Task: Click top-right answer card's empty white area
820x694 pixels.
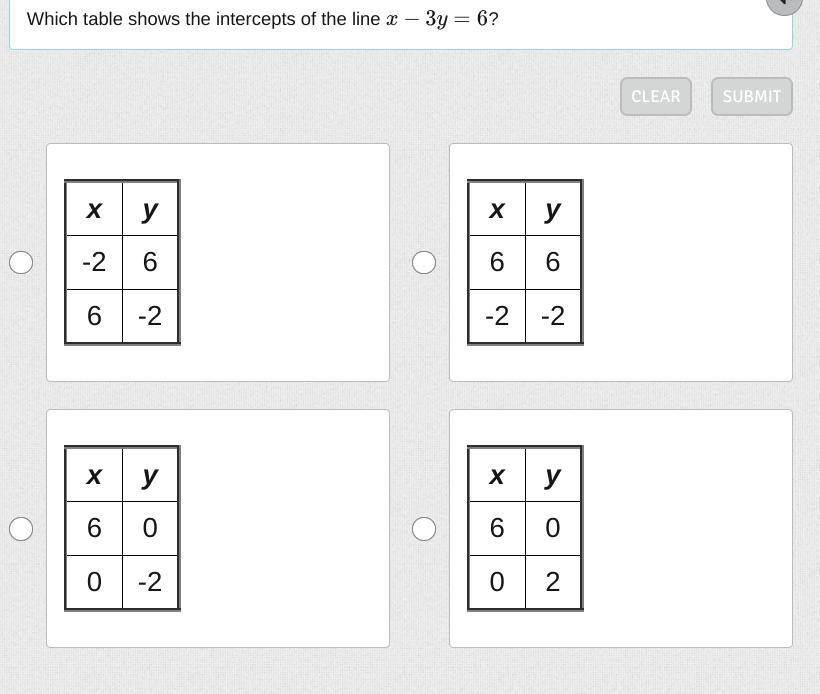Action: click(688, 262)
